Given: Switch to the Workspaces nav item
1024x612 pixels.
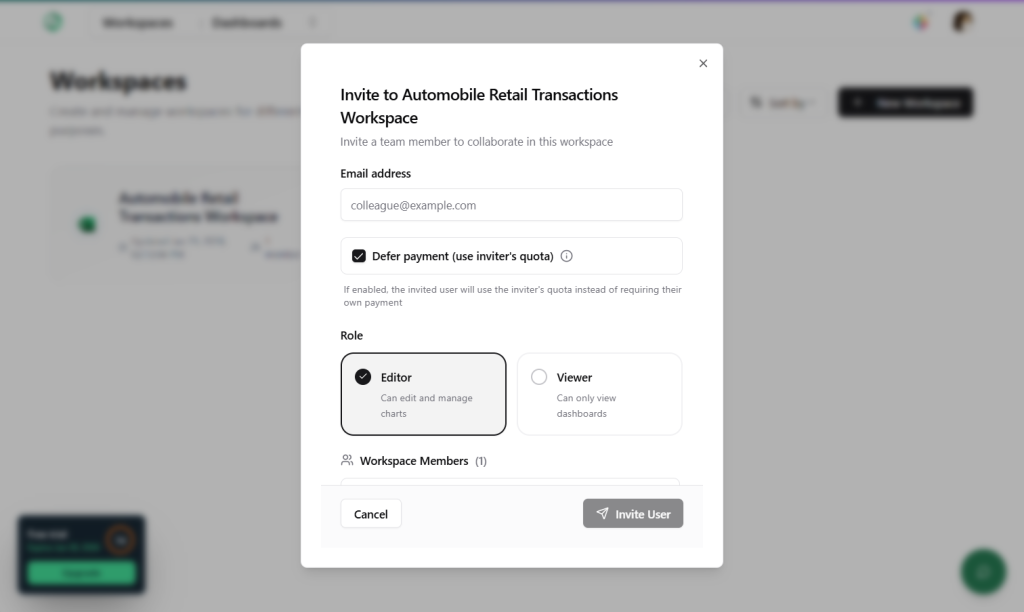Looking at the screenshot, I should coord(138,21).
